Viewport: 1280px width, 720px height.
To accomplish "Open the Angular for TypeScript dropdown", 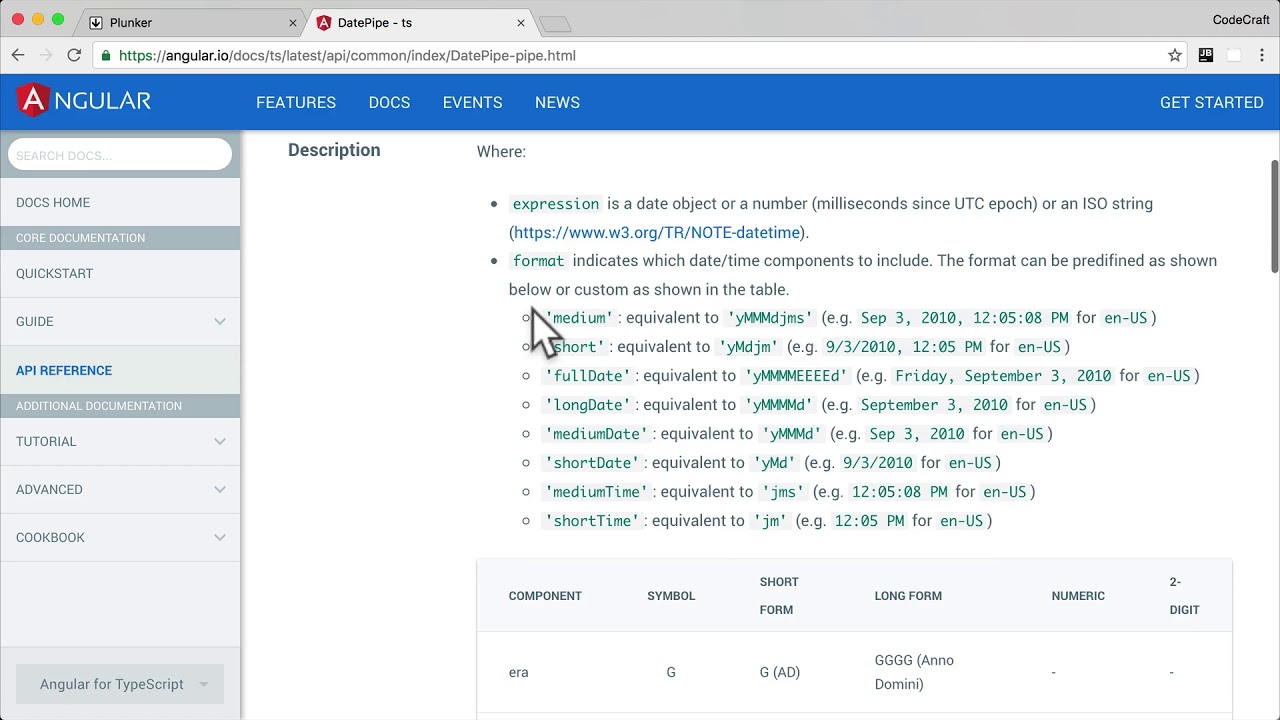I will tap(120, 684).
